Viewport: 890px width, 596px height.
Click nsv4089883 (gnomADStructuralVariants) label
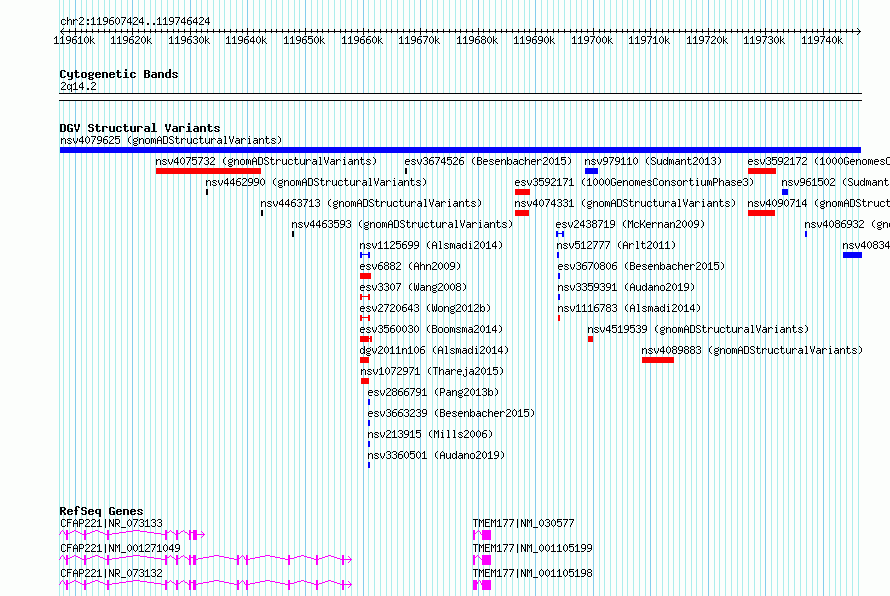[x=752, y=350]
